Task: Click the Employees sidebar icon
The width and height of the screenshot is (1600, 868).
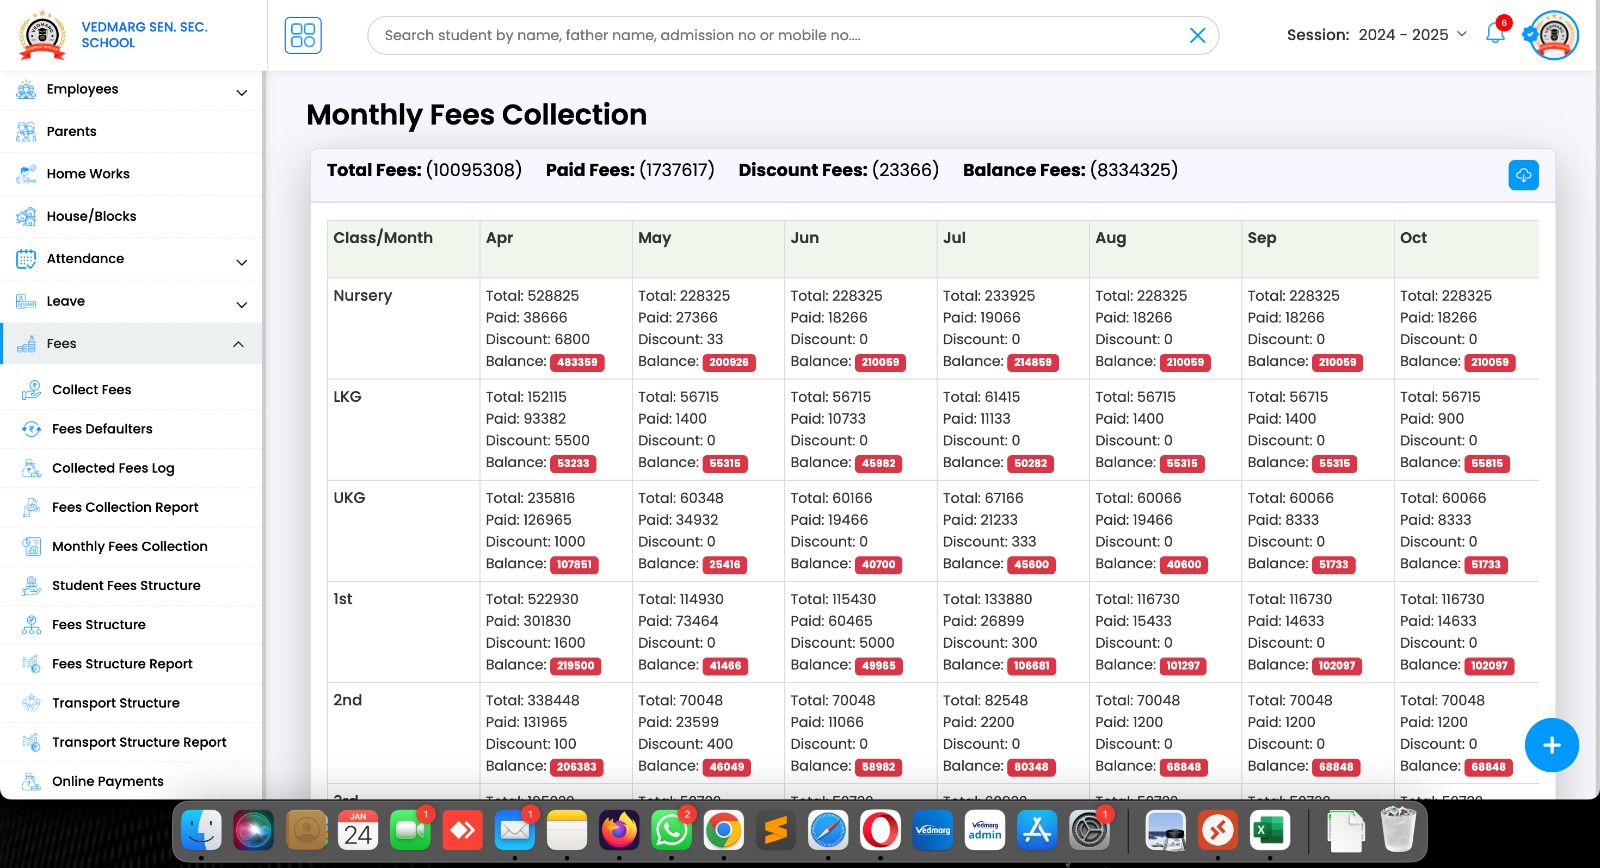Action: 27,89
